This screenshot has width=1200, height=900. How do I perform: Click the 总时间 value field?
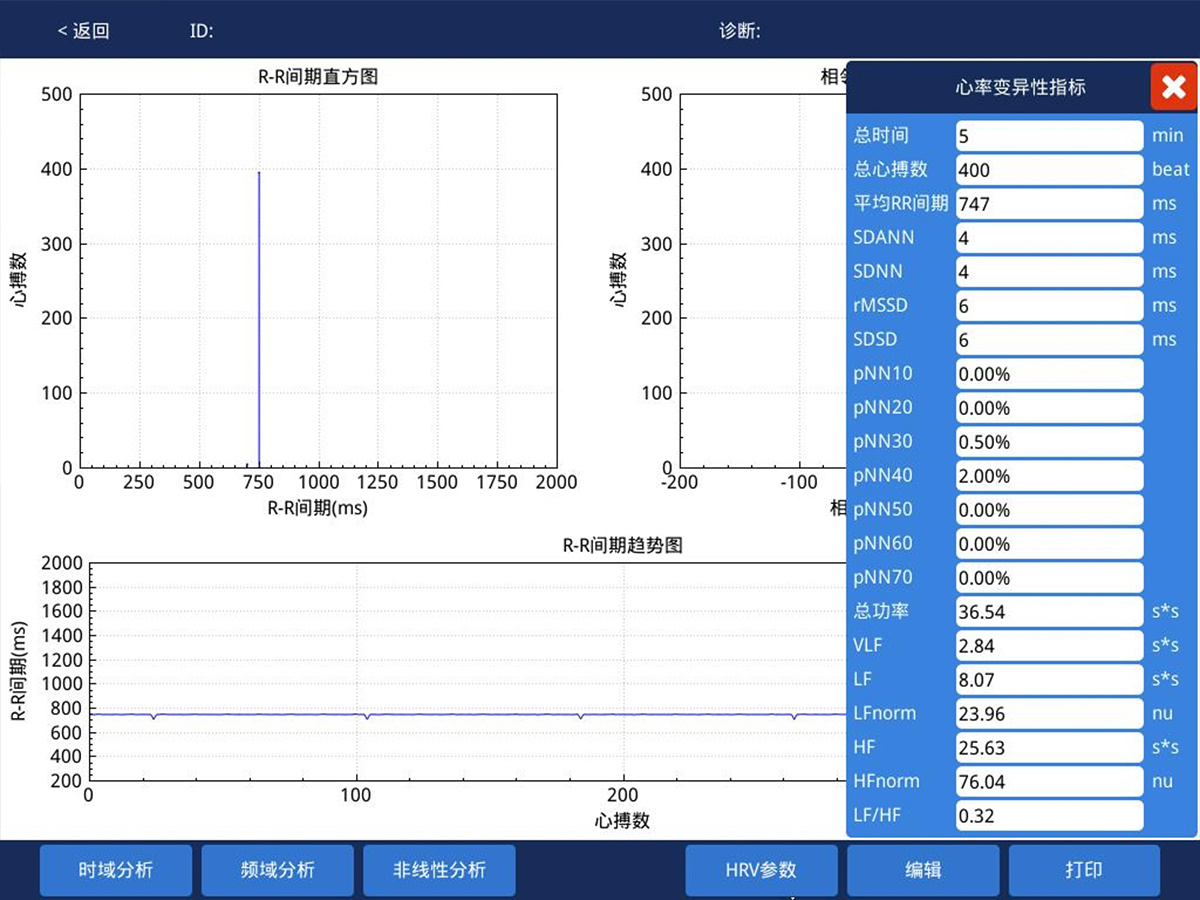1048,136
